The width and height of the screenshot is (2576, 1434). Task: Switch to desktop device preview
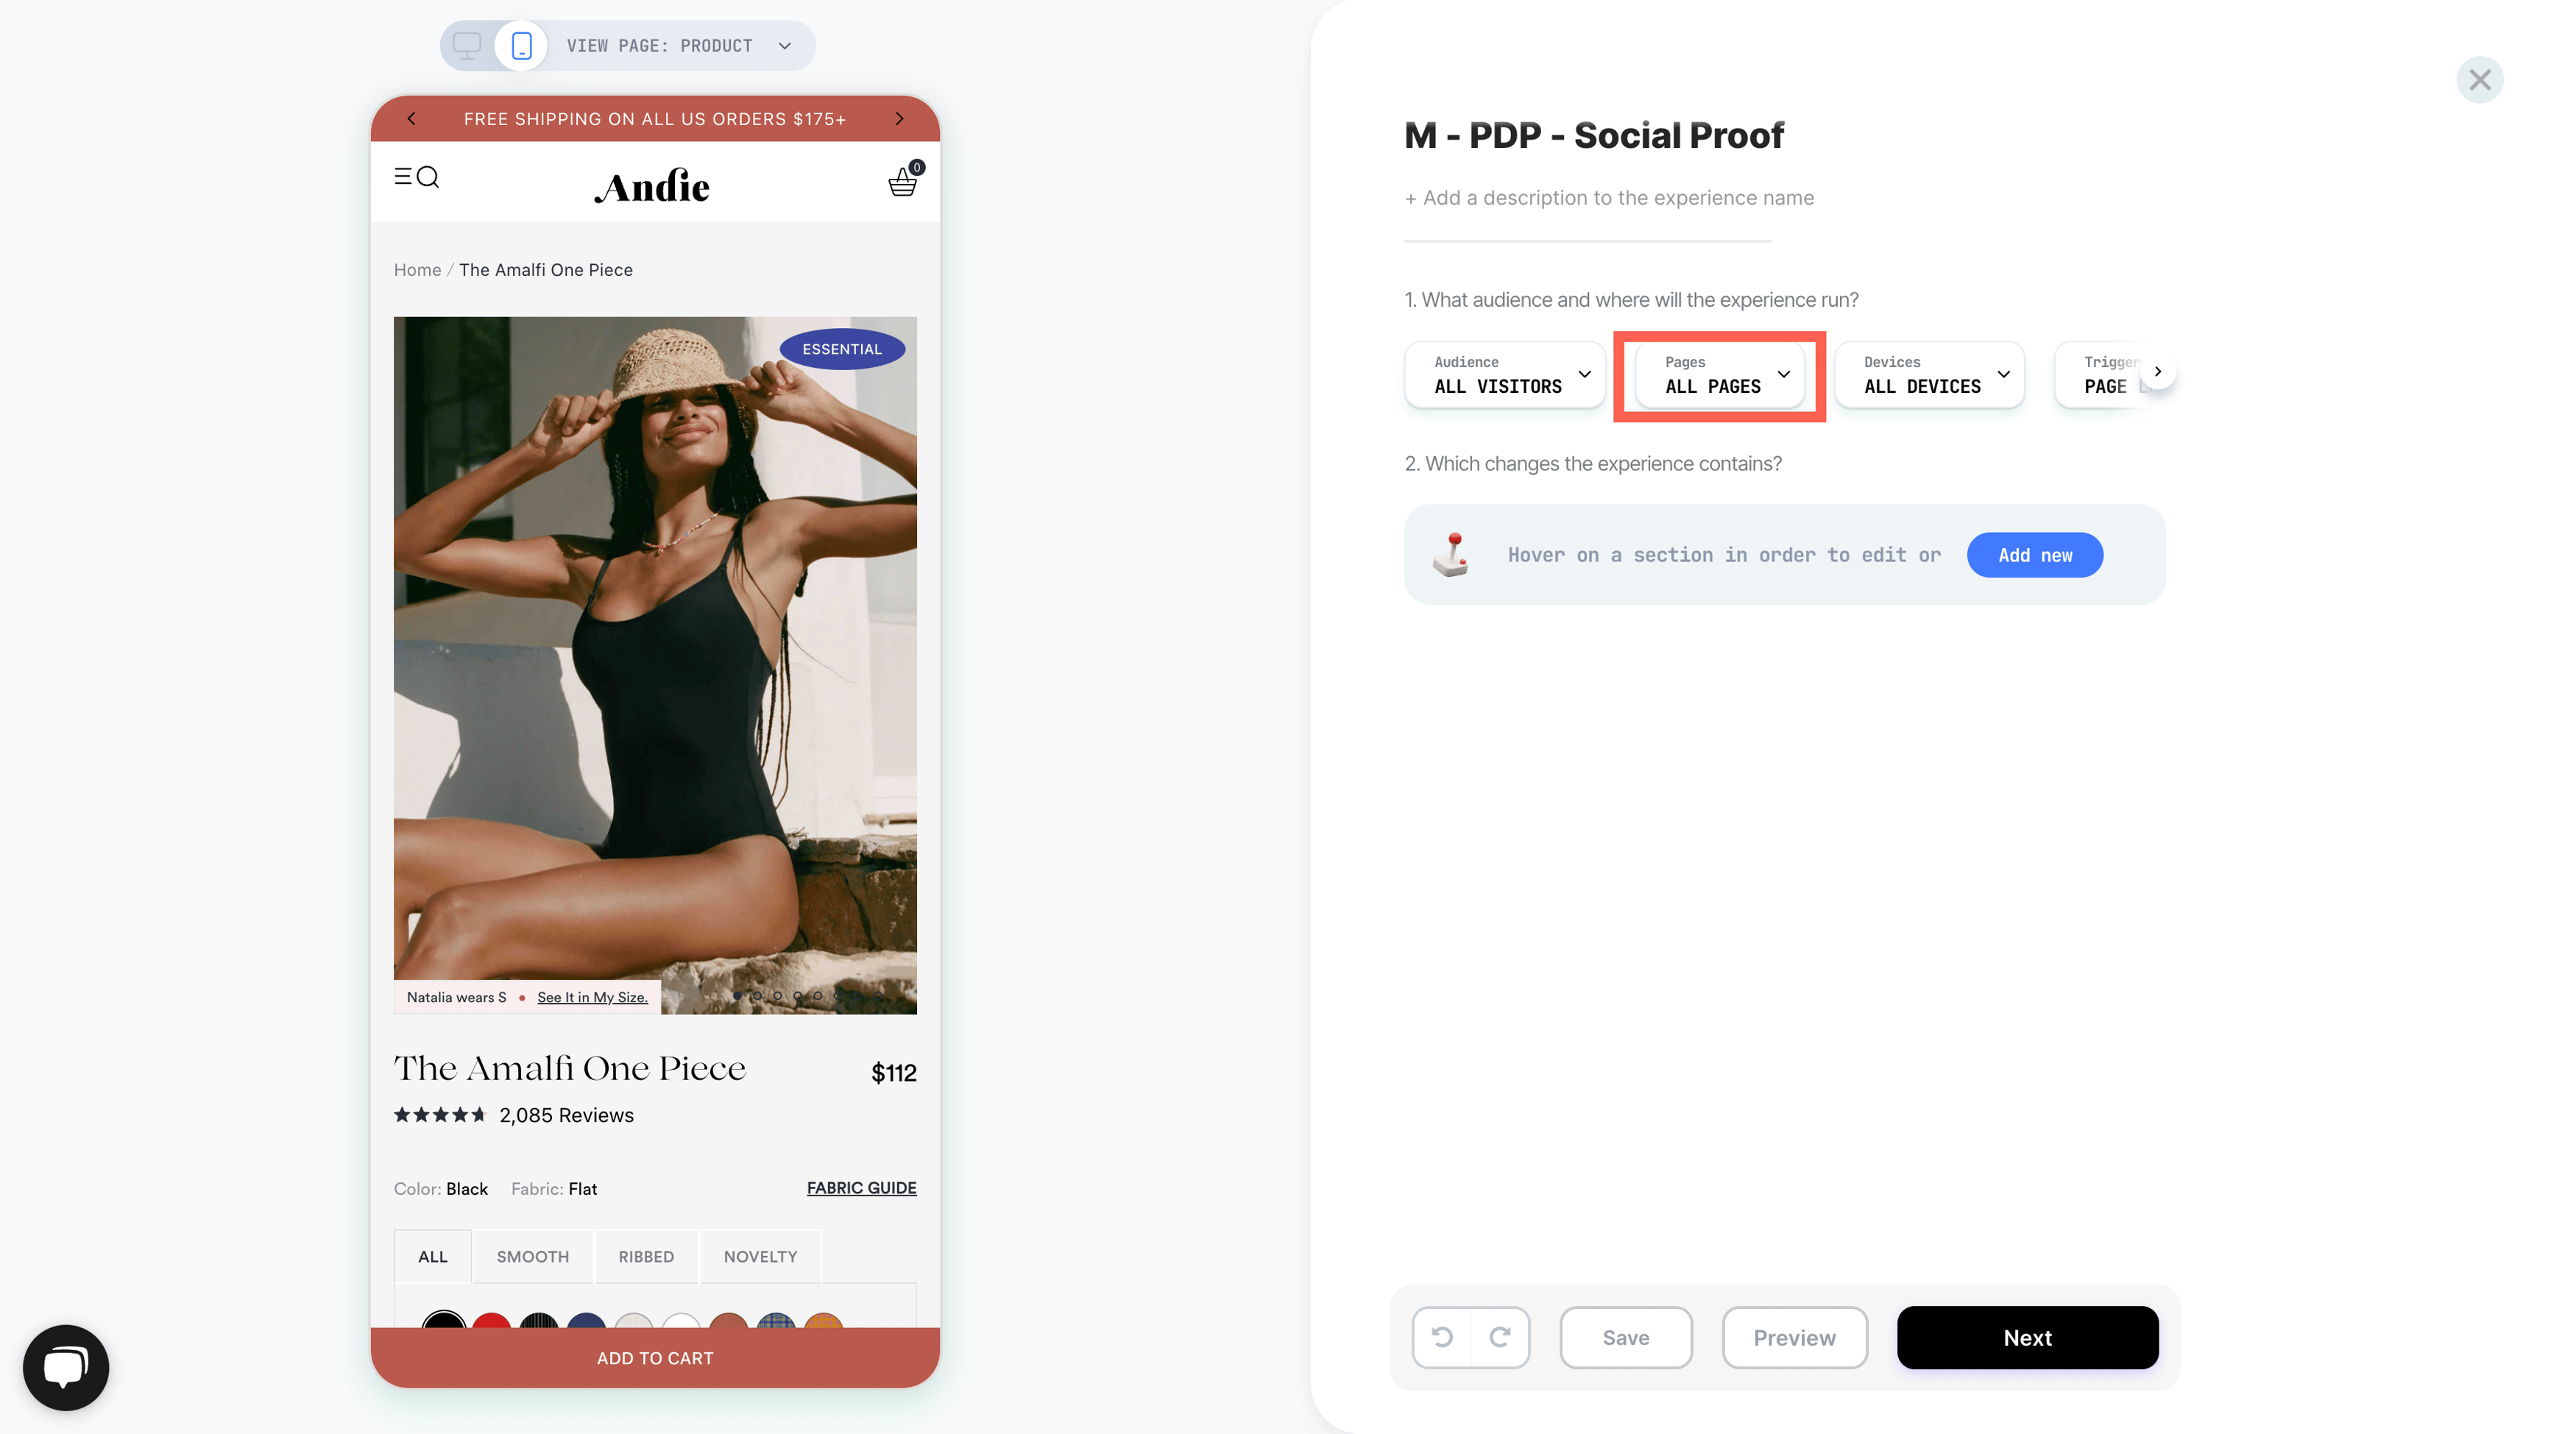(x=467, y=45)
